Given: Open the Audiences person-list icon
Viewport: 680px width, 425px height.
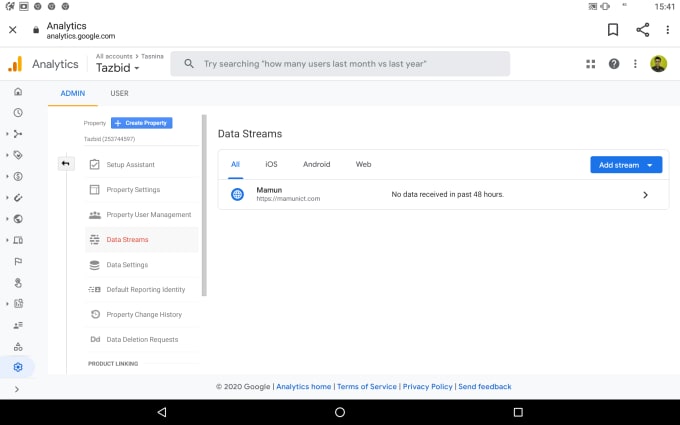Looking at the screenshot, I should pyautogui.click(x=18, y=325).
